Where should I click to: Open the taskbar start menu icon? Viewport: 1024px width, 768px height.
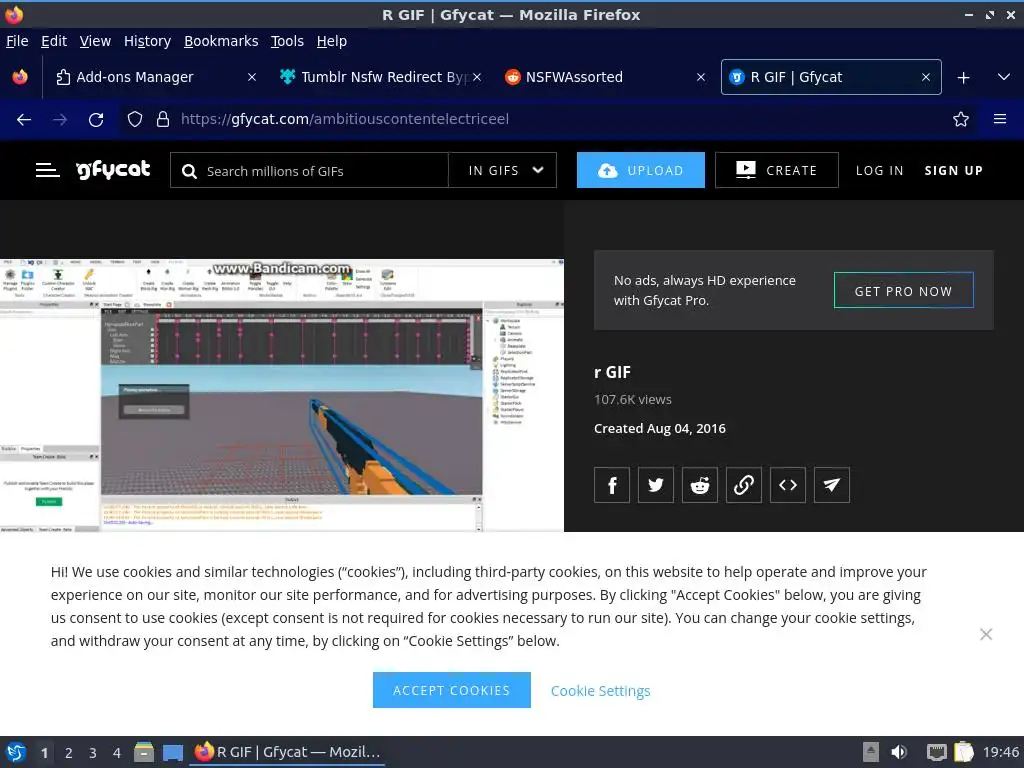[16, 752]
